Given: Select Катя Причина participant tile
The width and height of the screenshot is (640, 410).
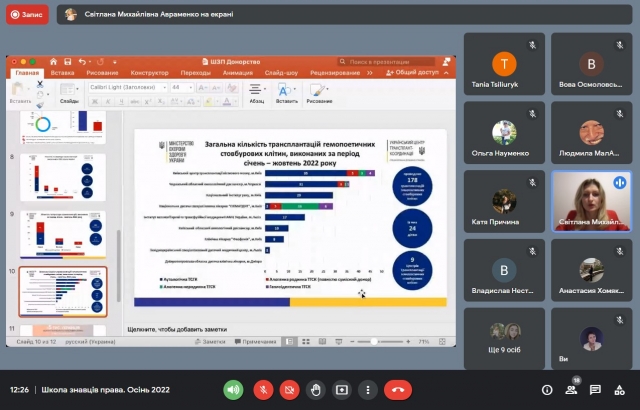Looking at the screenshot, I should [504, 202].
